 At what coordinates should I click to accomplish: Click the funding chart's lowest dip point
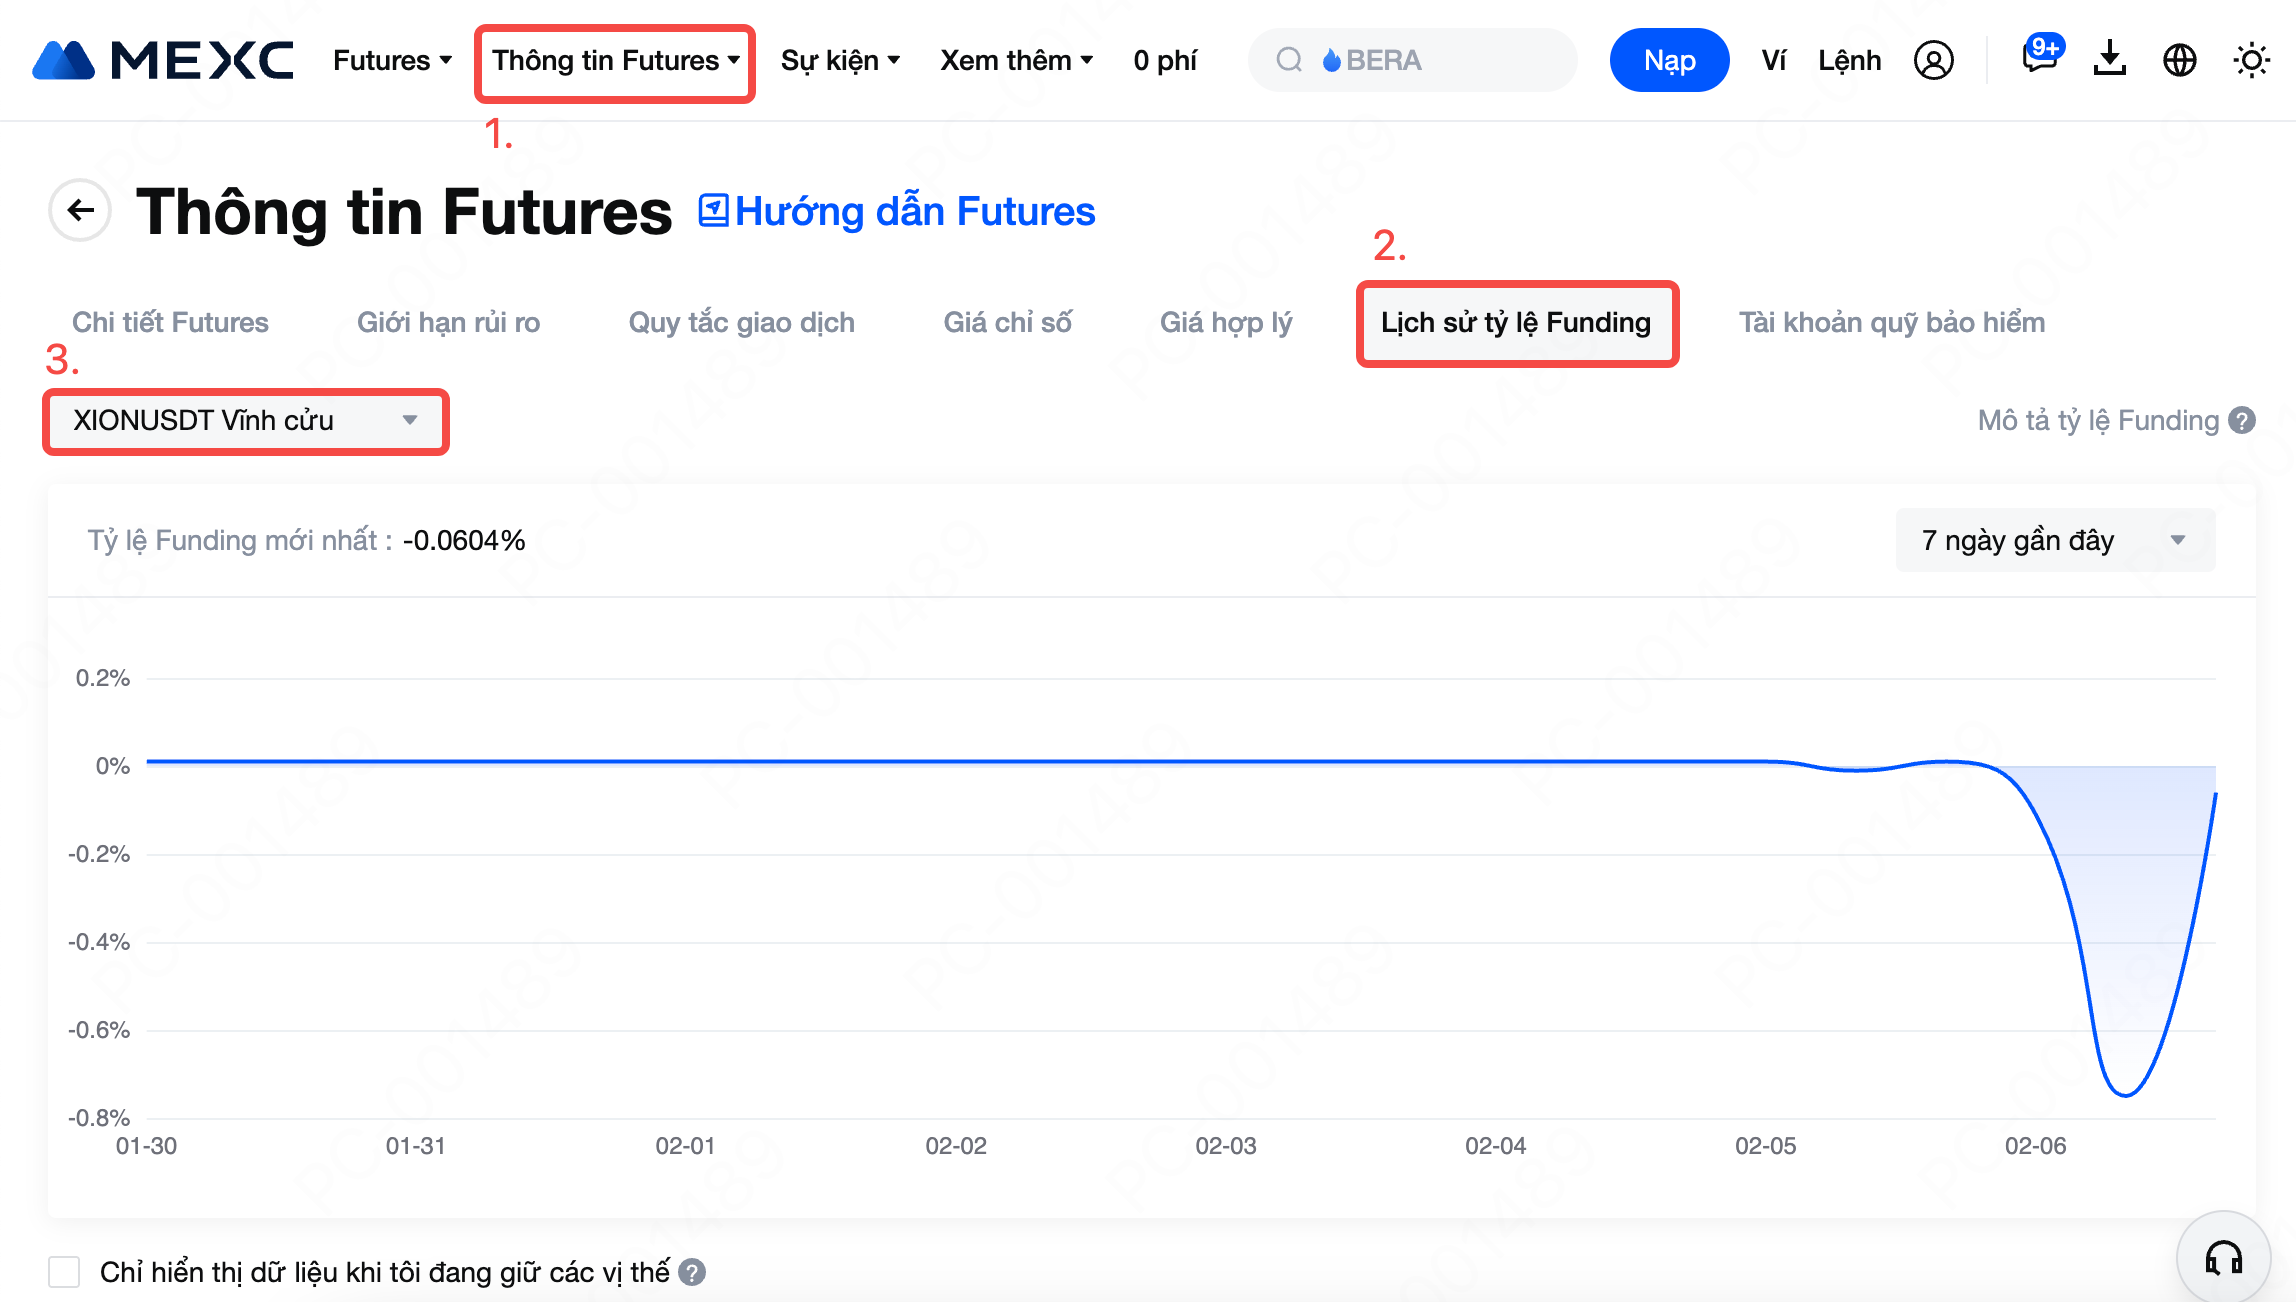(2124, 1095)
